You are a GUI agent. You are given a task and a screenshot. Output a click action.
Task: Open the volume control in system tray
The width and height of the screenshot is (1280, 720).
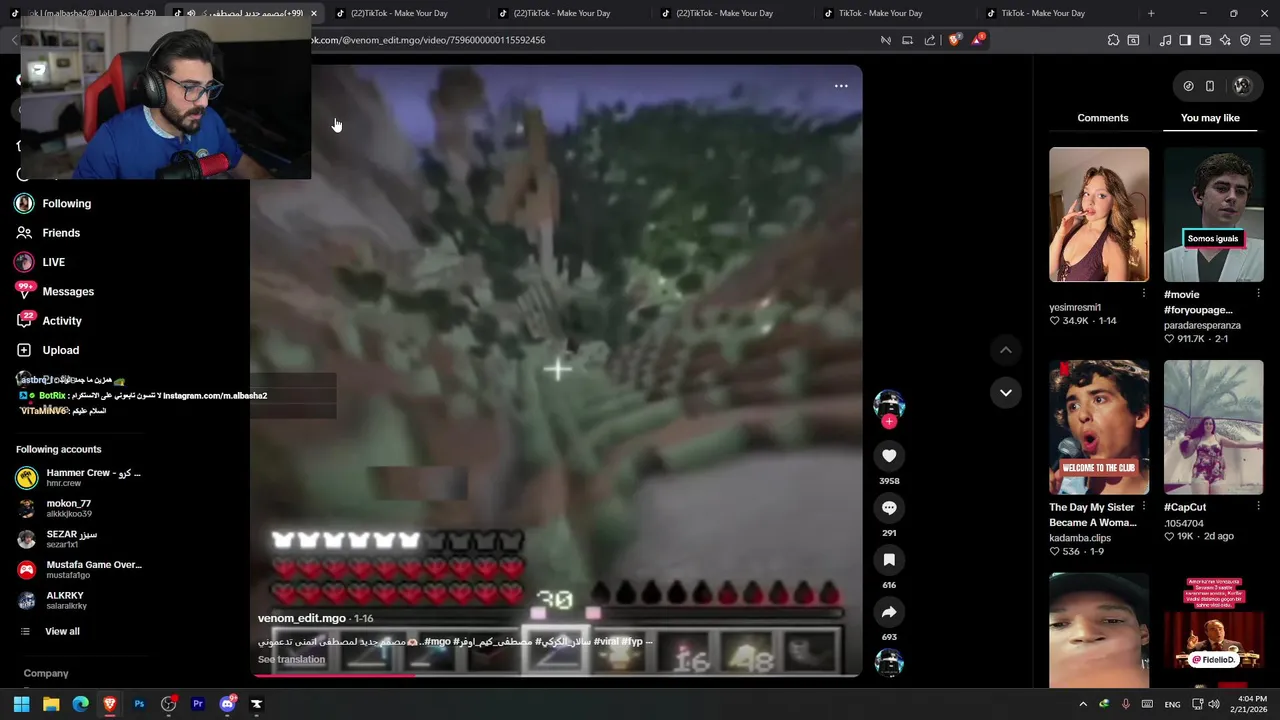[1213, 704]
